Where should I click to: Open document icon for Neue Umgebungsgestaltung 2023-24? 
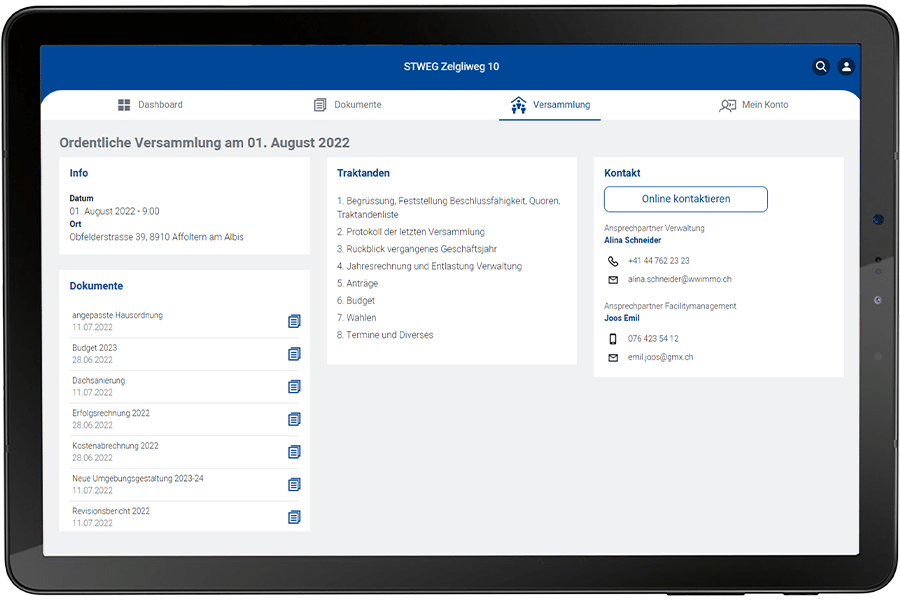294,485
